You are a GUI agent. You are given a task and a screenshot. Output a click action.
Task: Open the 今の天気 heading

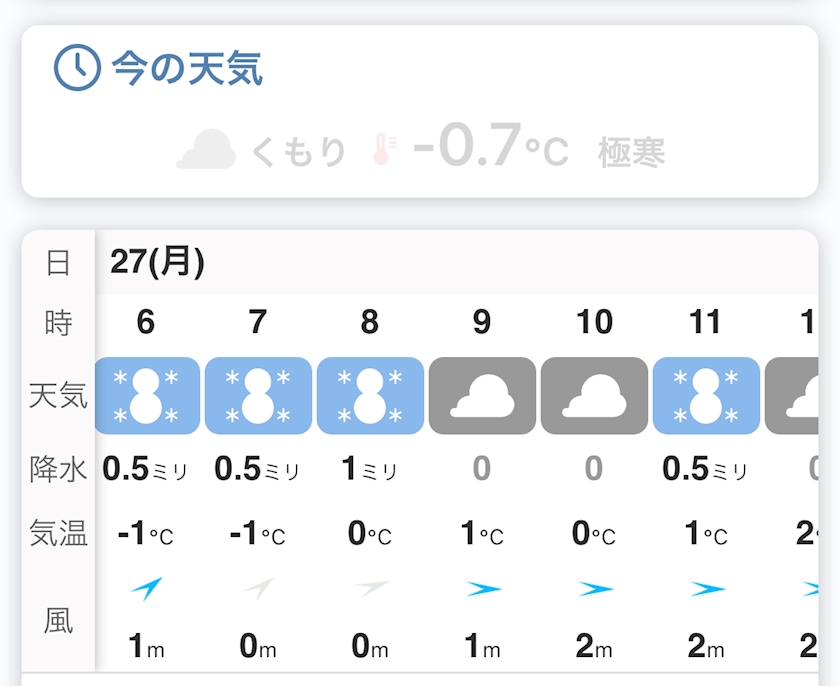pyautogui.click(x=186, y=69)
